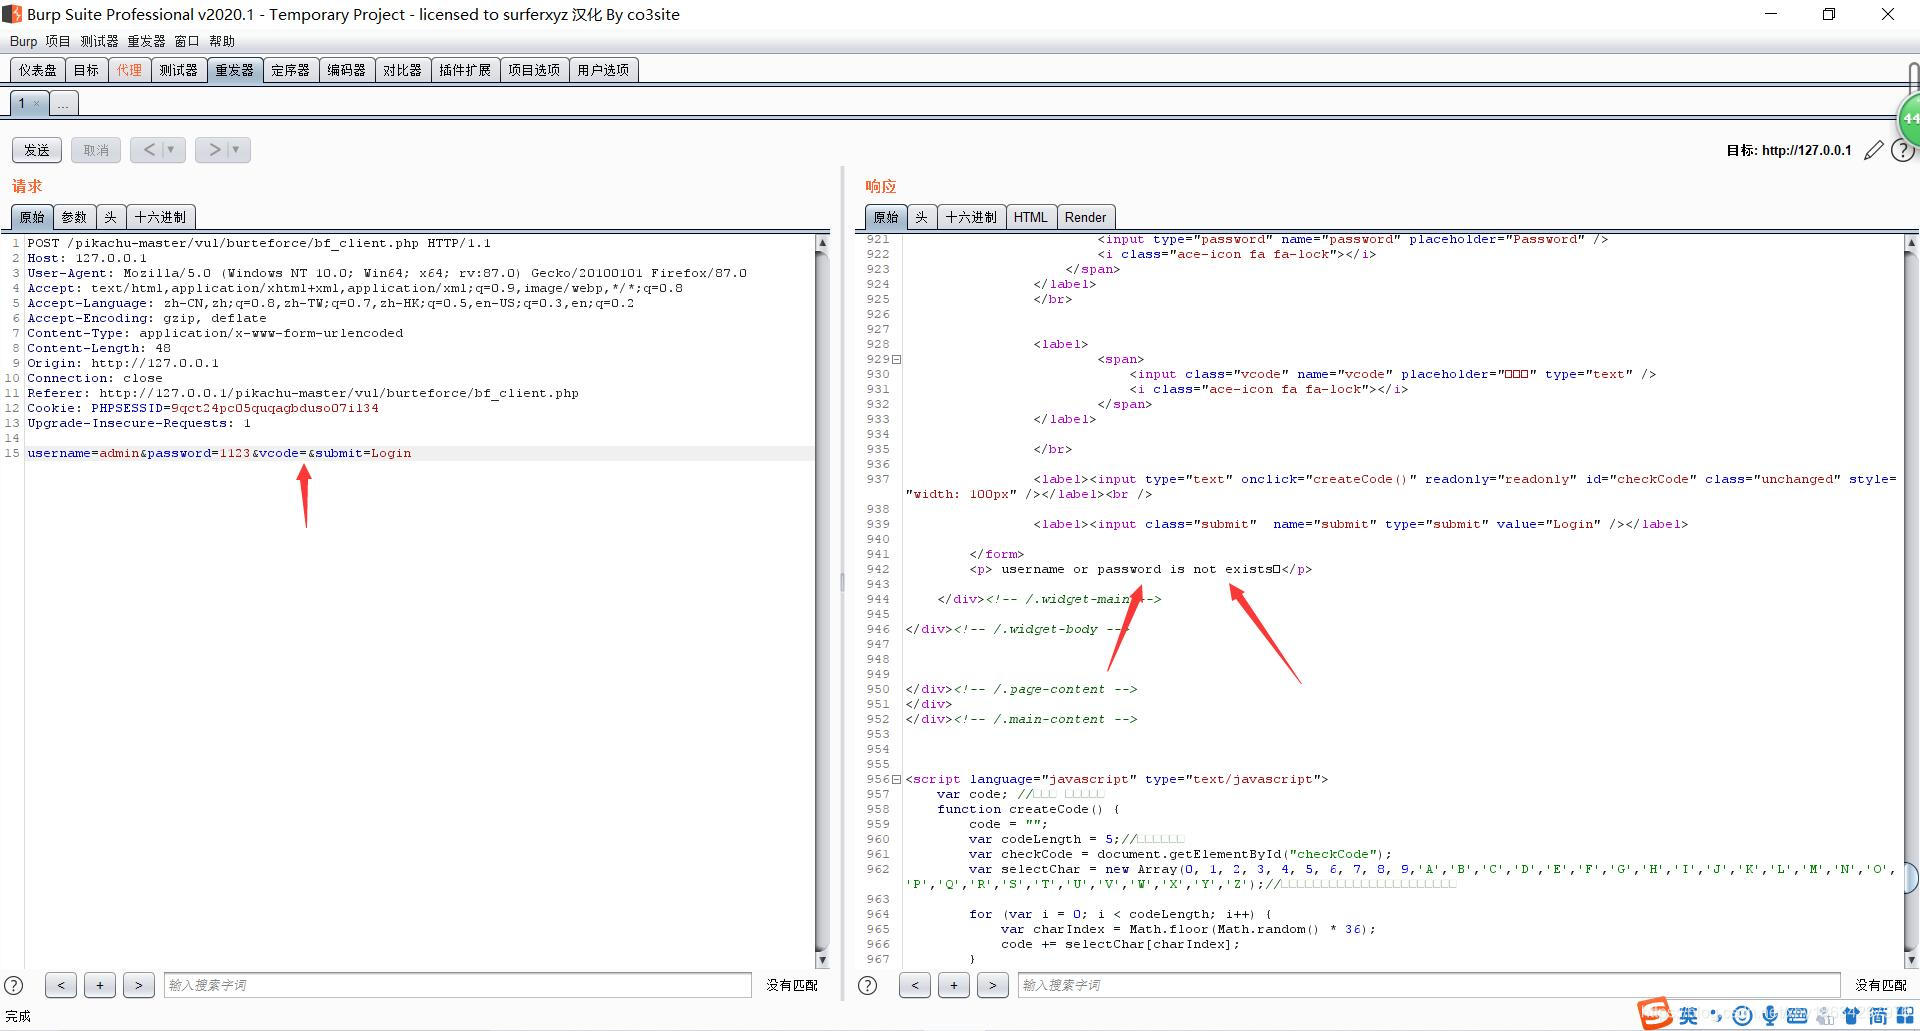Image resolution: width=1920 pixels, height=1031 pixels.
Task: Collapse the script fold at line 956
Action: pyautogui.click(x=897, y=779)
